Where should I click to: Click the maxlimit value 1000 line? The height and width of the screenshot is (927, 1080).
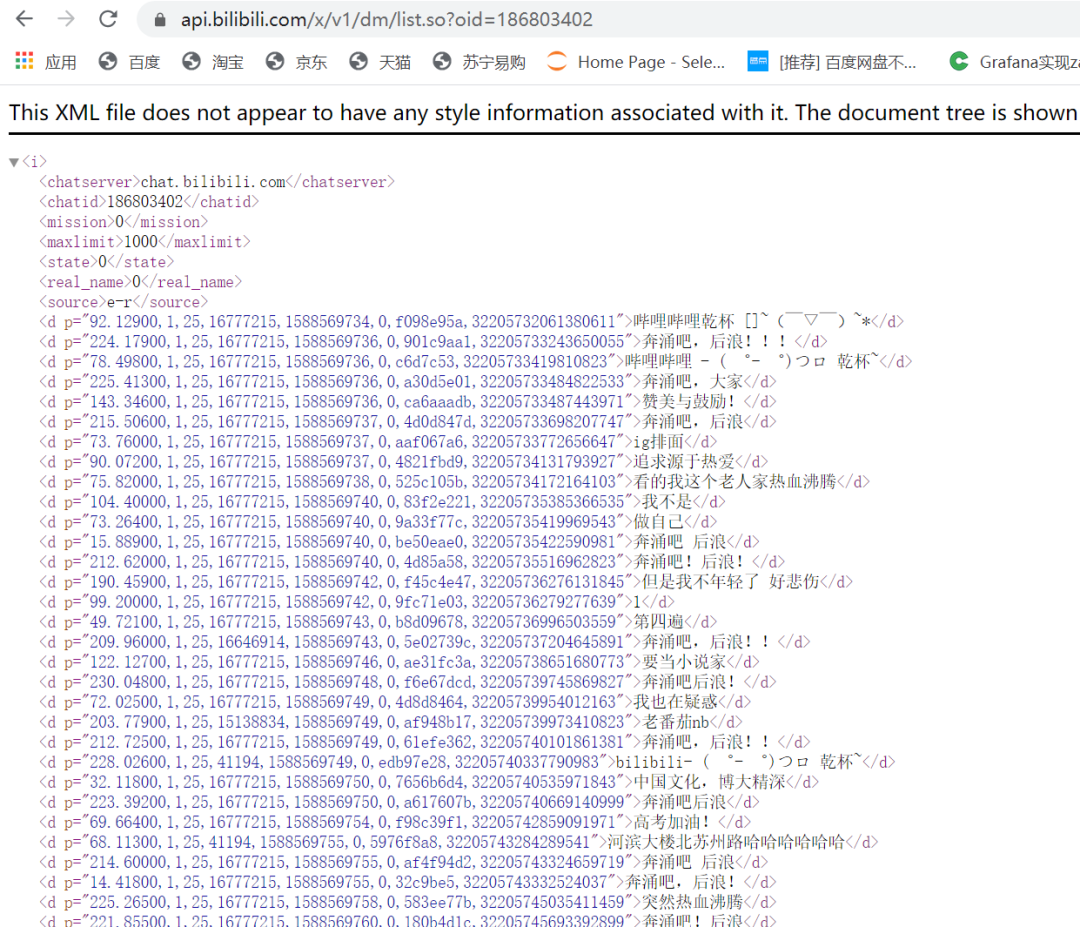[x=145, y=242]
